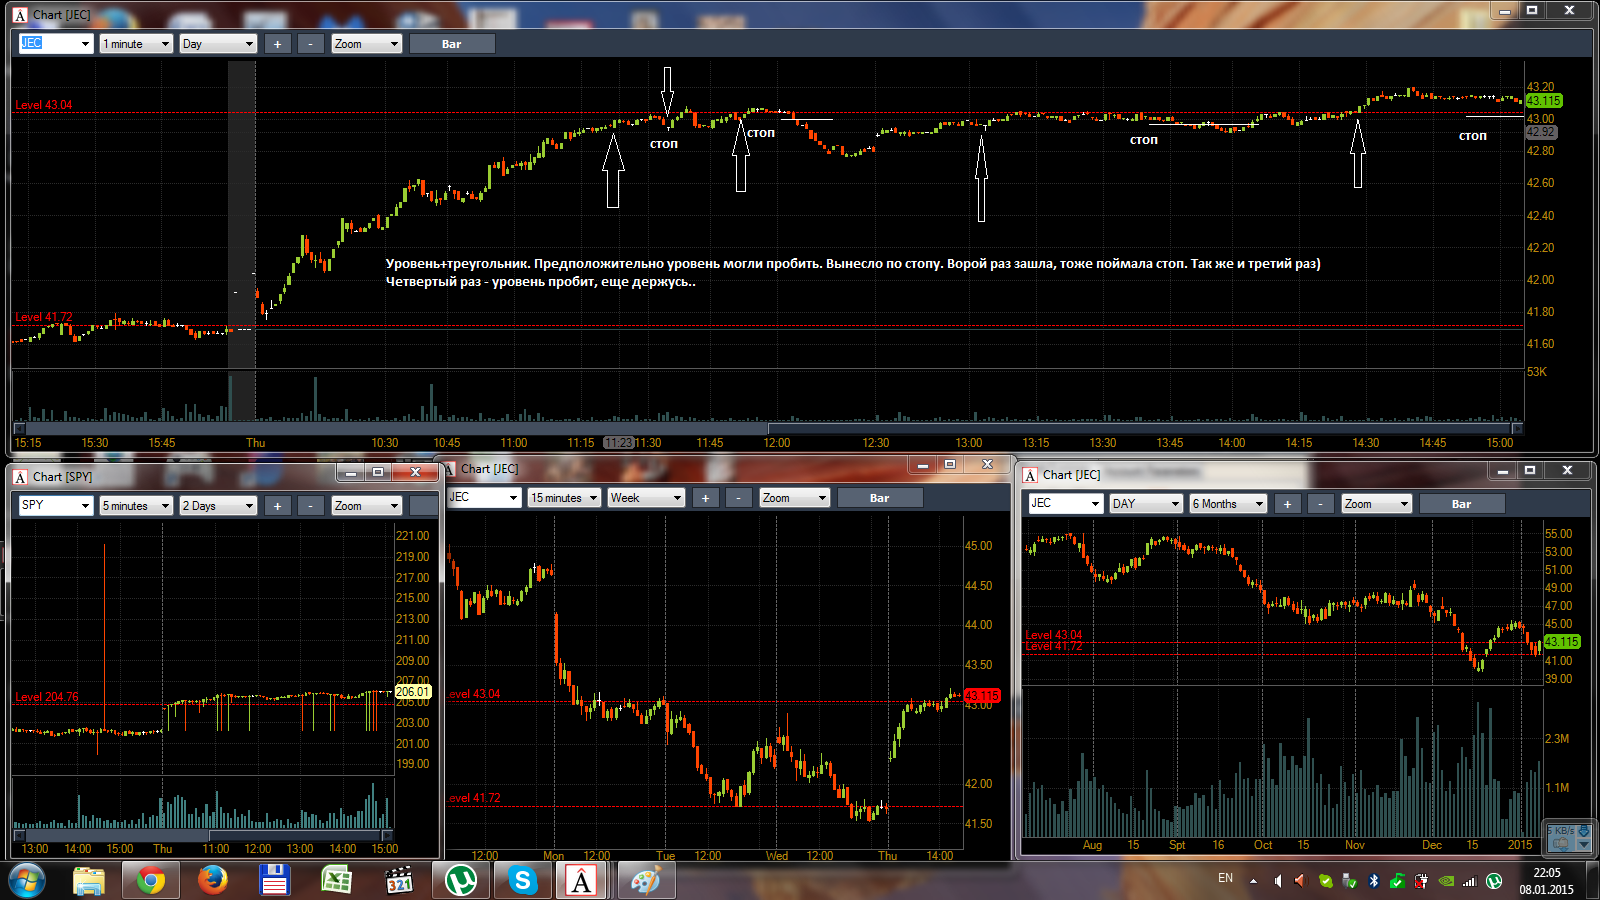Click the minus button in the DAY chart
Screen dimensions: 1600x900
tap(1320, 504)
